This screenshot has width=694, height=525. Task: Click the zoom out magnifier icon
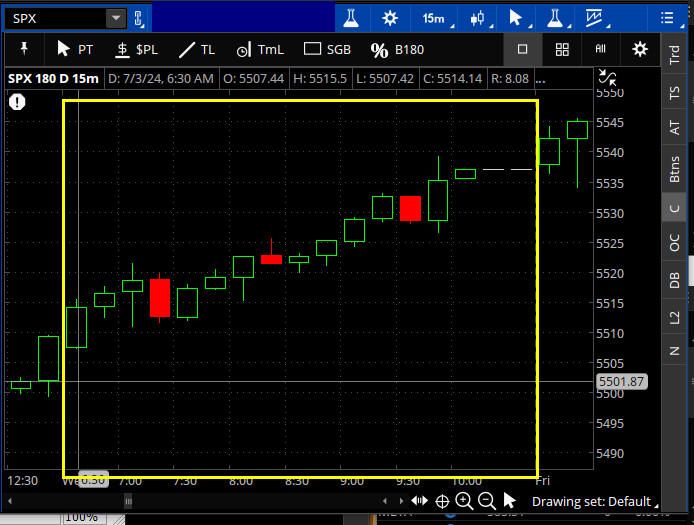[x=486, y=501]
